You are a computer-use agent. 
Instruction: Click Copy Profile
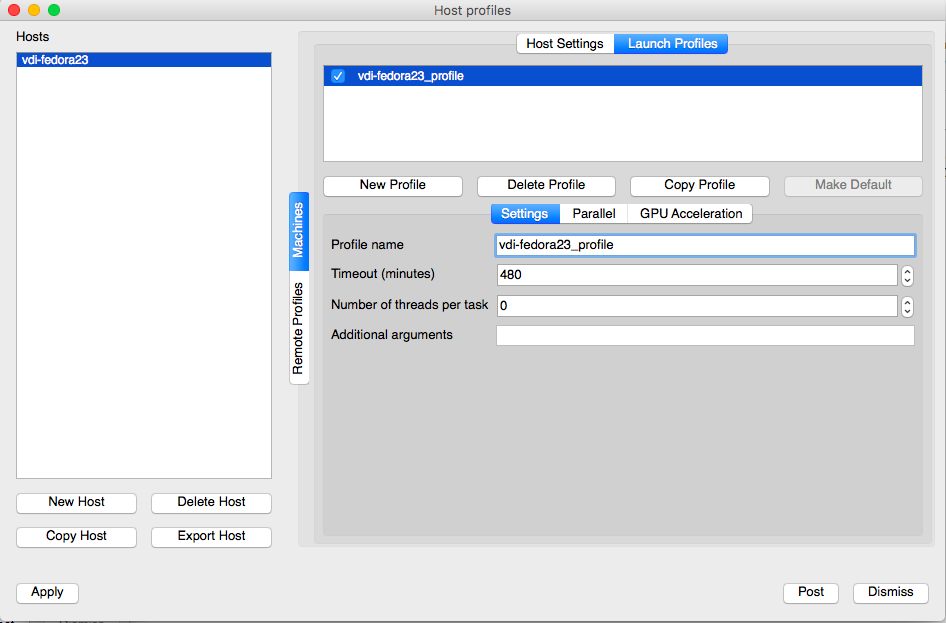click(699, 186)
